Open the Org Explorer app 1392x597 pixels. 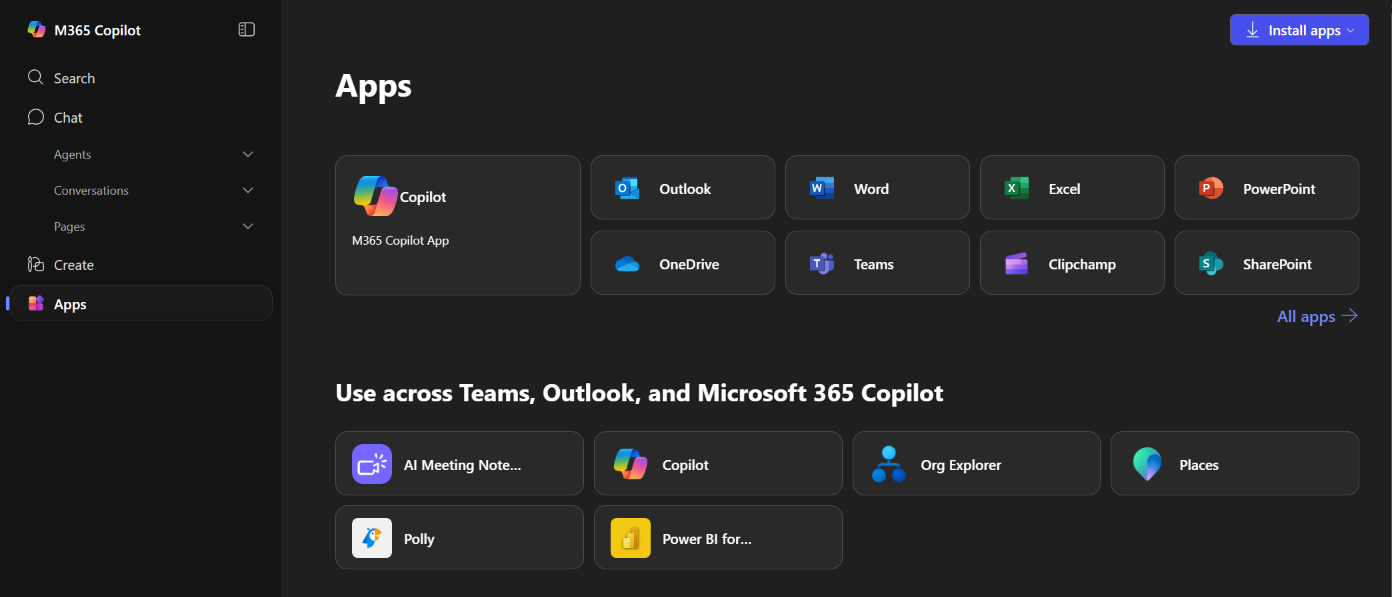pos(976,464)
